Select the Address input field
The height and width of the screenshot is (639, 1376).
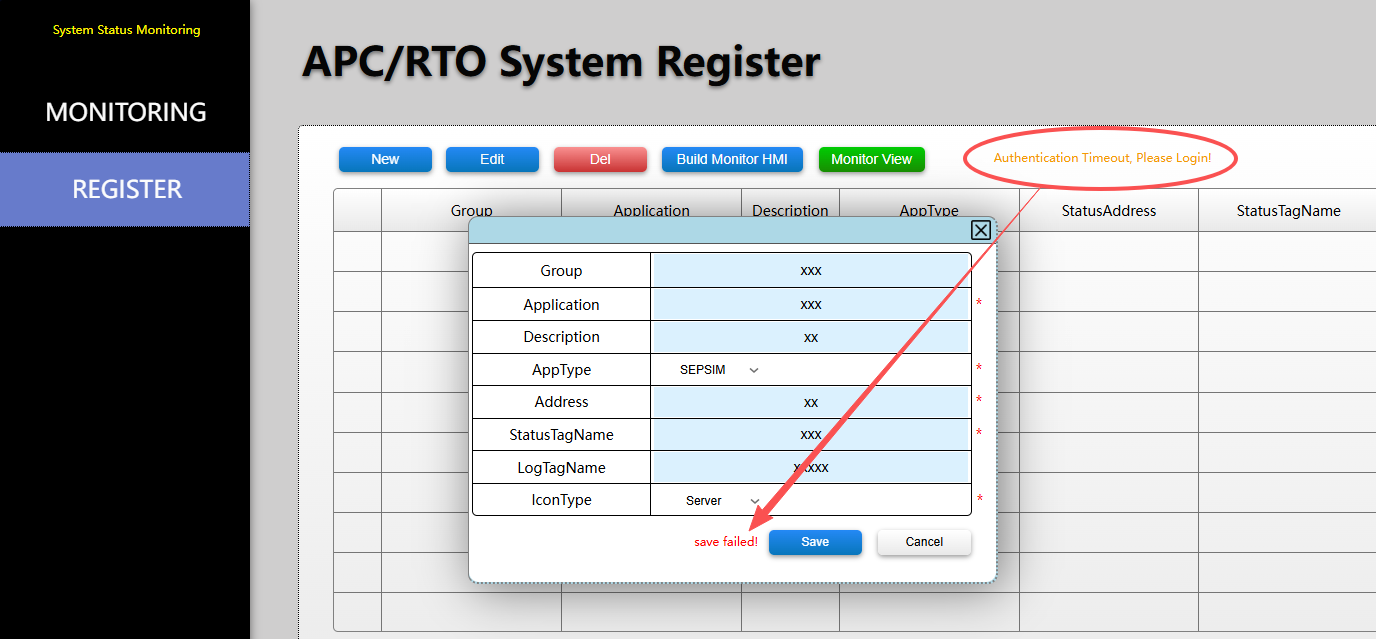810,402
